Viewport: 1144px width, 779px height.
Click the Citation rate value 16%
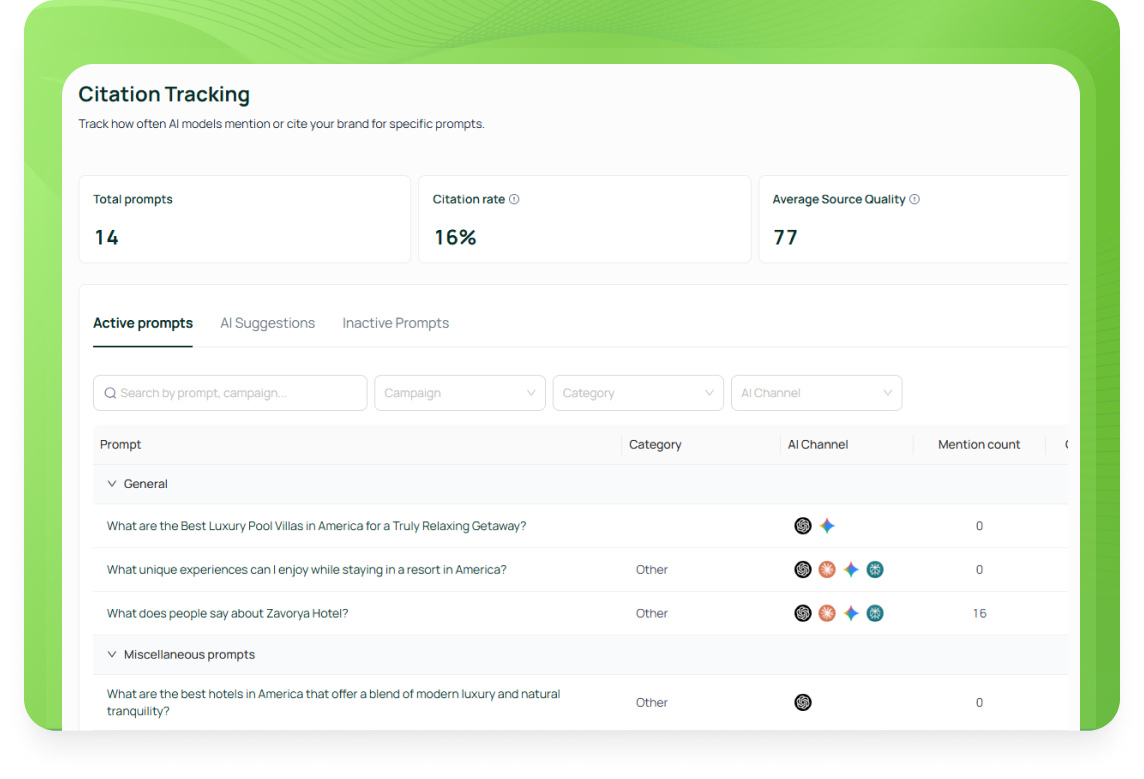pyautogui.click(x=455, y=237)
